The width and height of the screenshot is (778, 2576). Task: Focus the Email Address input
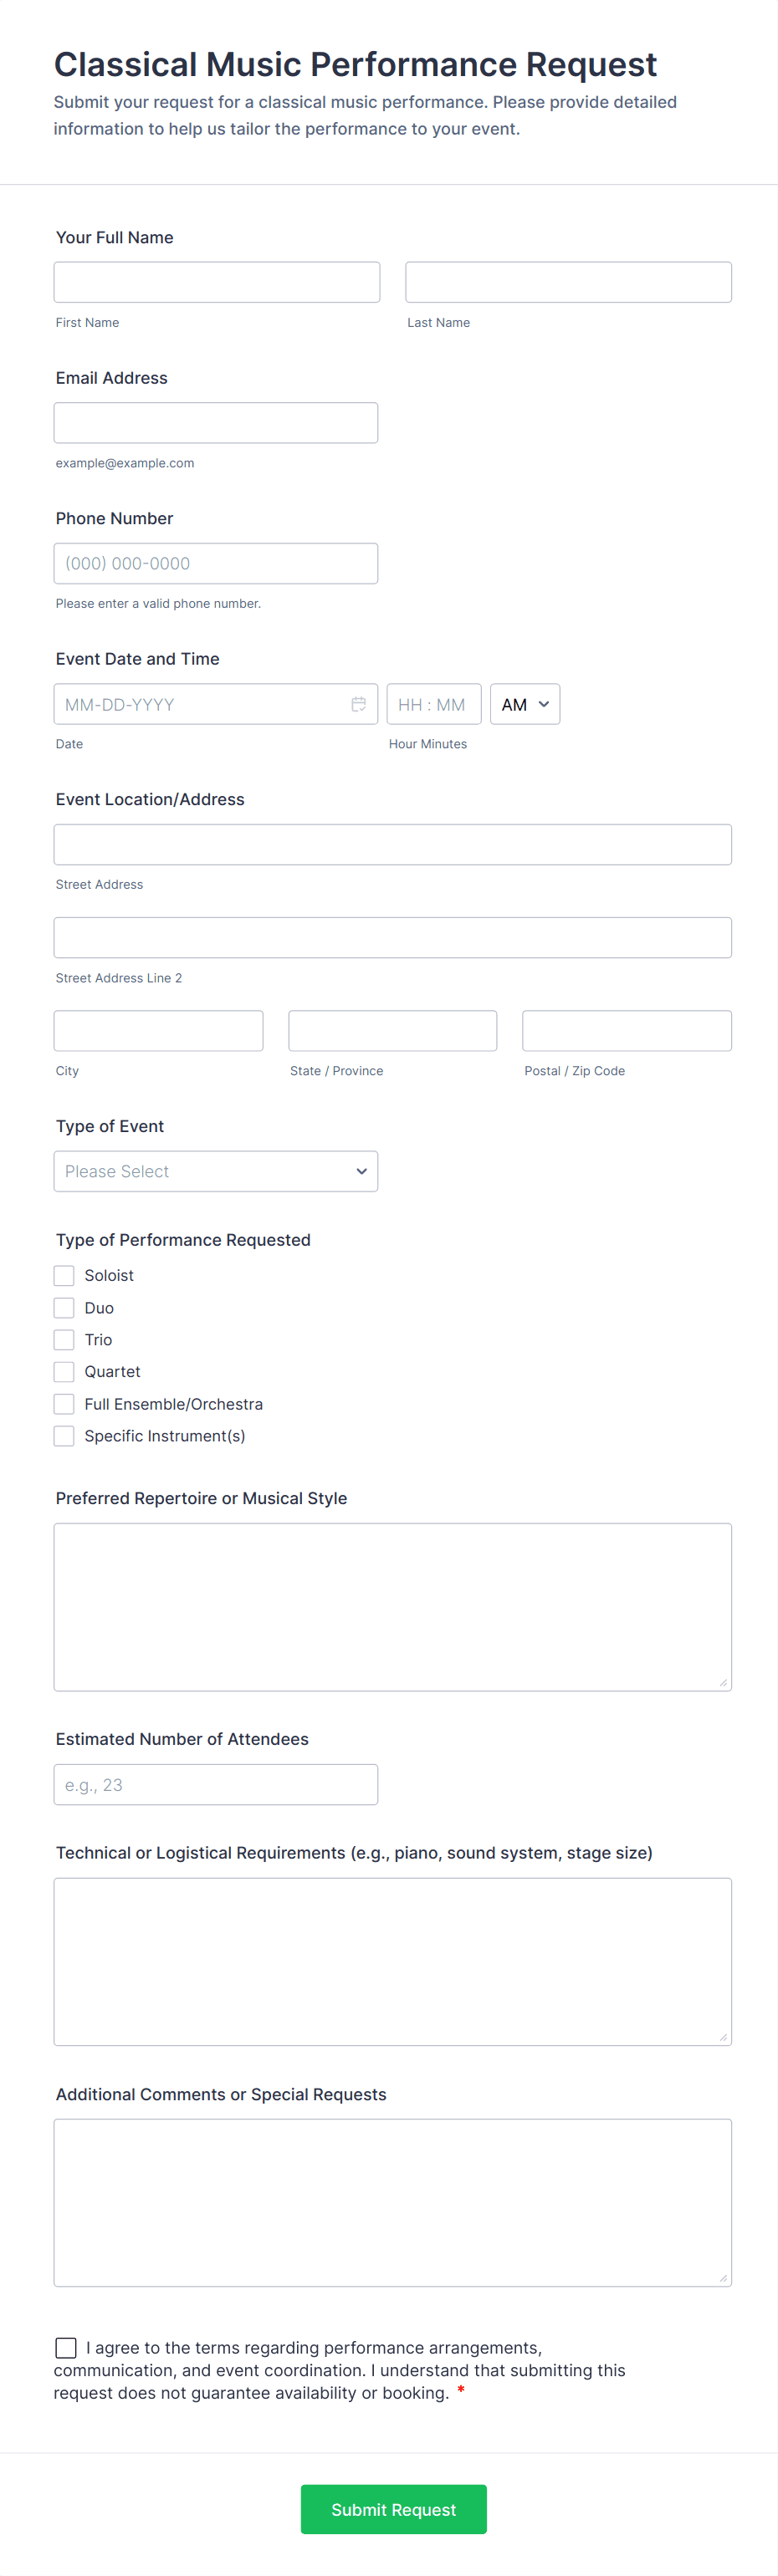coord(216,422)
